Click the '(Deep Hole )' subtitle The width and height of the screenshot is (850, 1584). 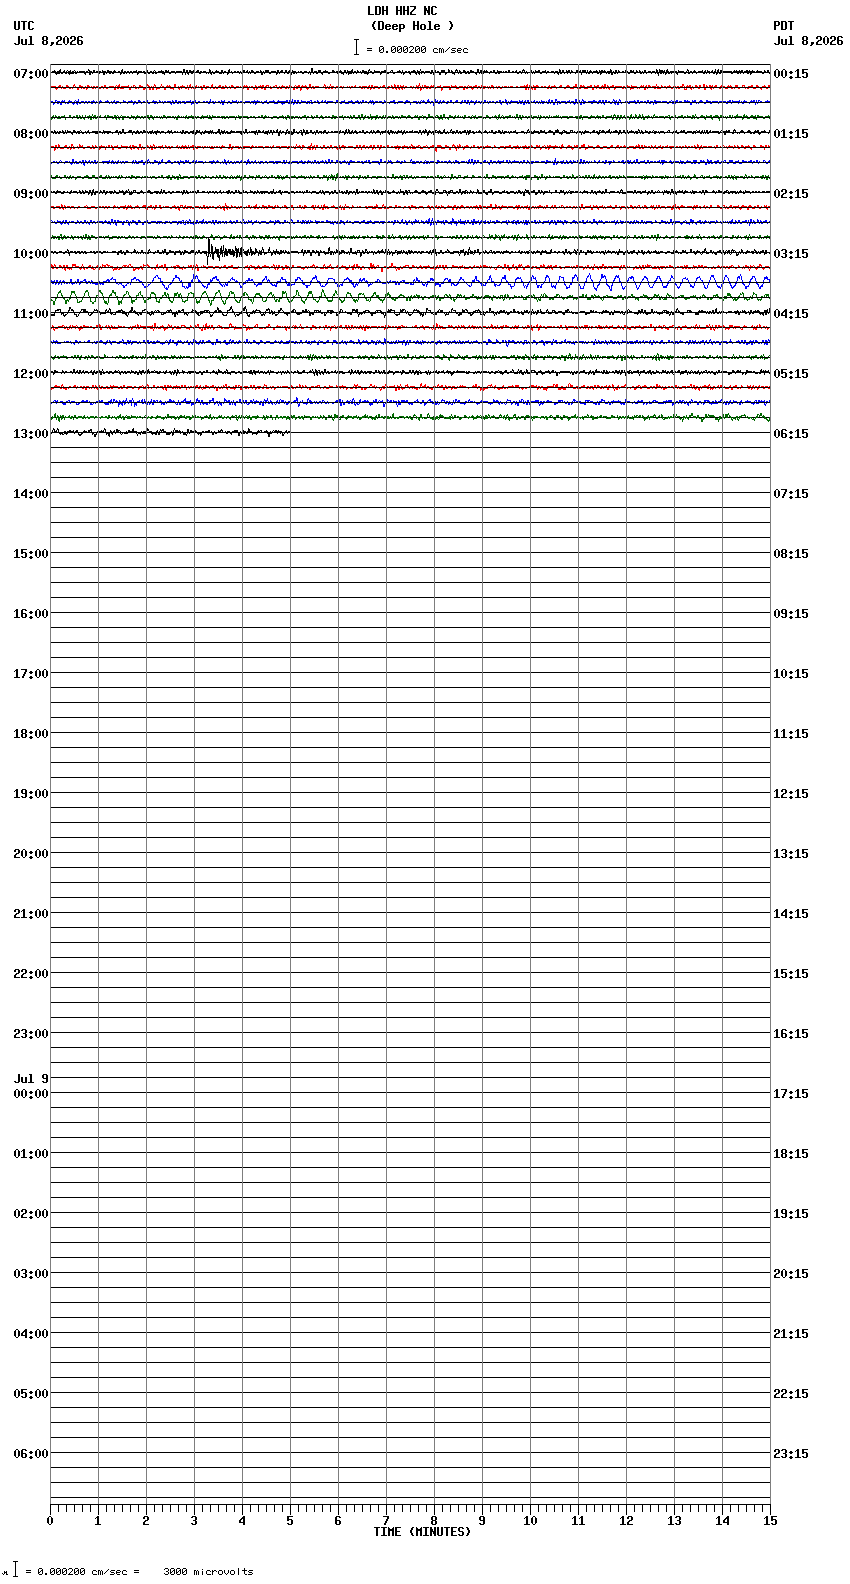point(412,26)
